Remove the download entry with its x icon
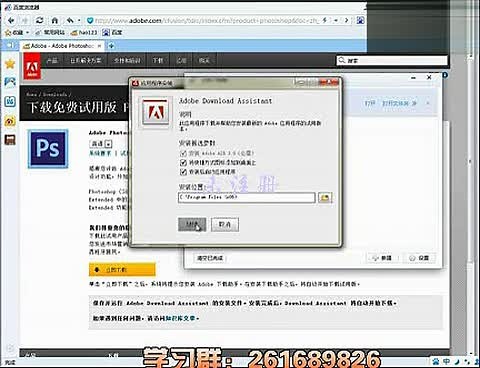Viewport: 480px width, 368px height. coord(428,103)
